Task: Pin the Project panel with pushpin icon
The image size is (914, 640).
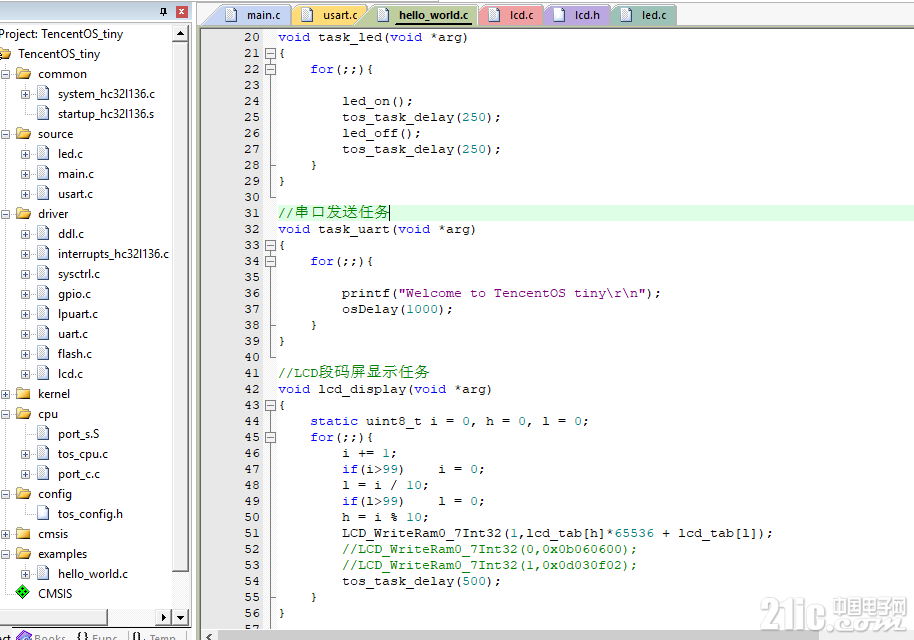Action: point(163,12)
